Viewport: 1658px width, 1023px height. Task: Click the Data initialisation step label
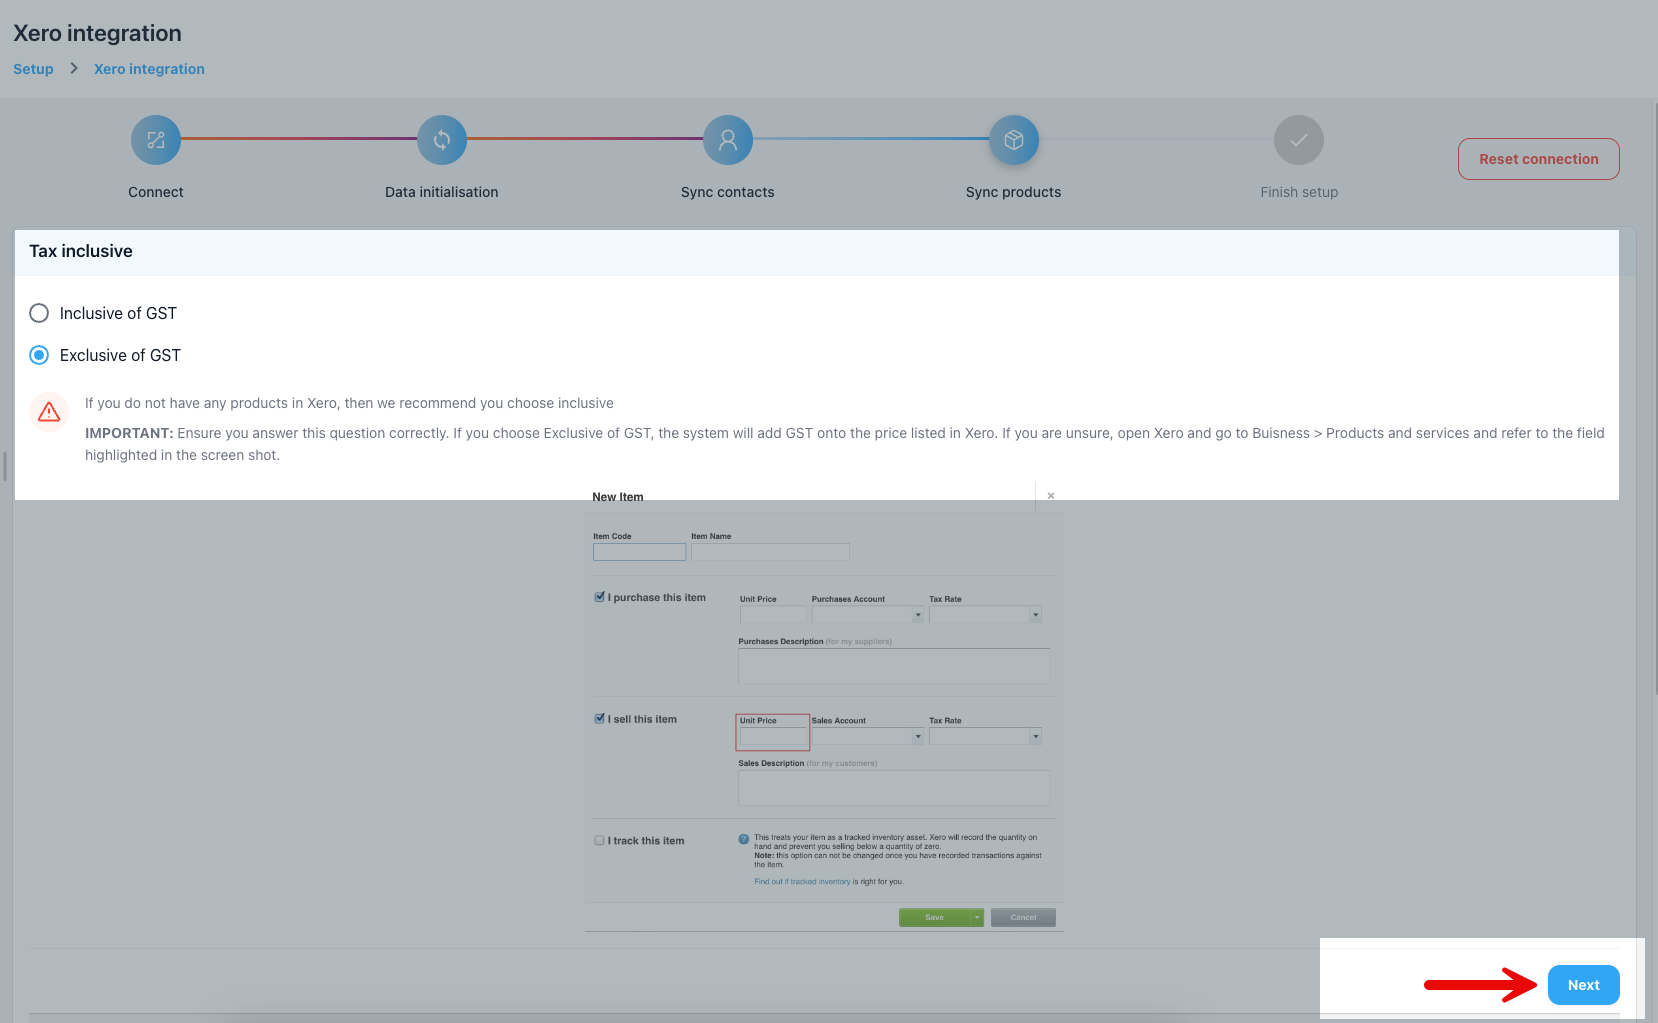[442, 192]
